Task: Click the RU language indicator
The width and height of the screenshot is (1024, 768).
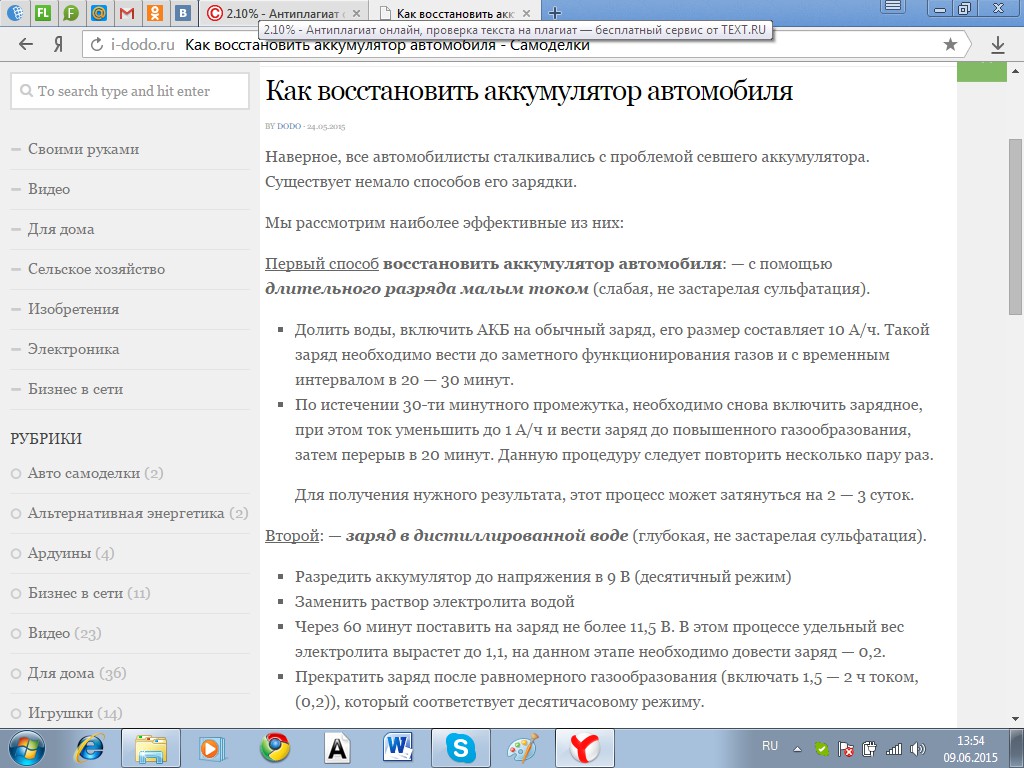Action: click(x=770, y=746)
